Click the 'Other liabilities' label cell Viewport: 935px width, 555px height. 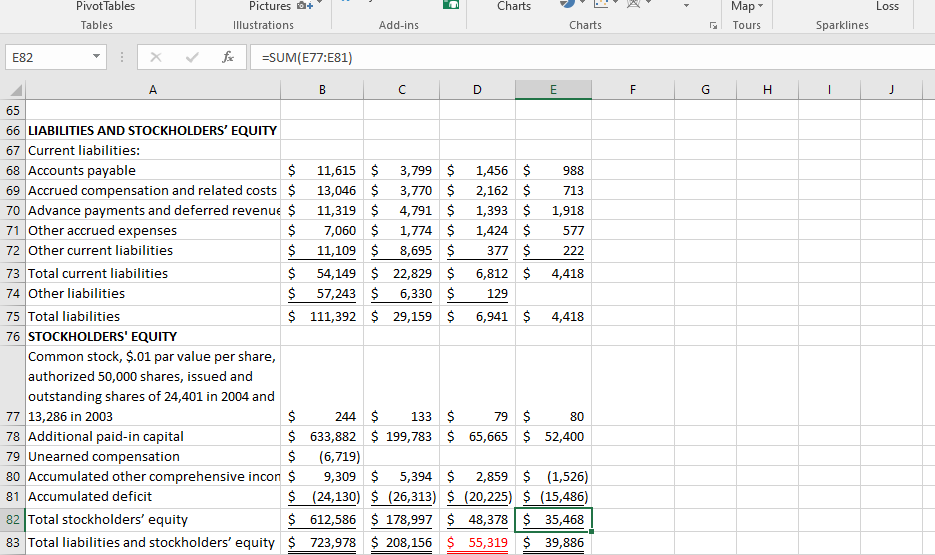click(x=153, y=293)
